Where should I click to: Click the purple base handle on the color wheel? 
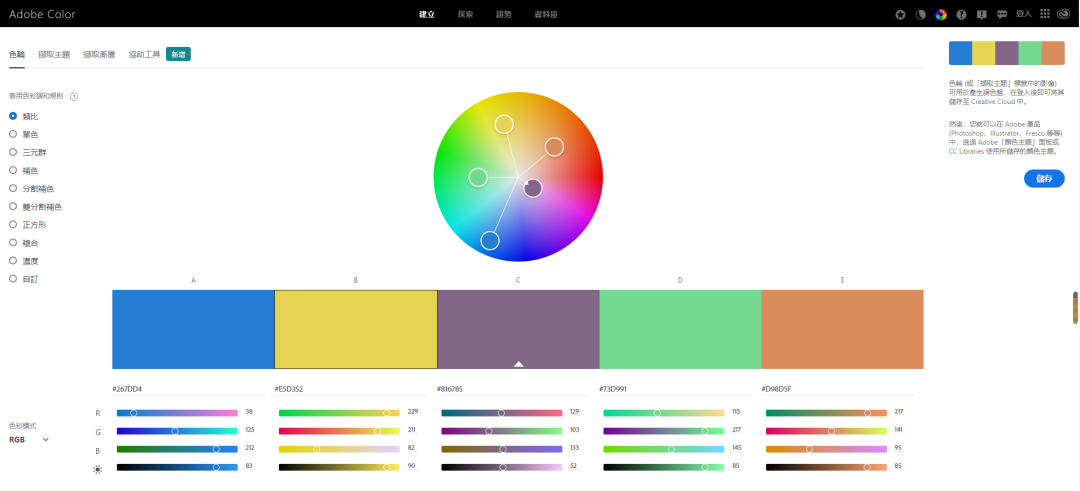(x=532, y=188)
